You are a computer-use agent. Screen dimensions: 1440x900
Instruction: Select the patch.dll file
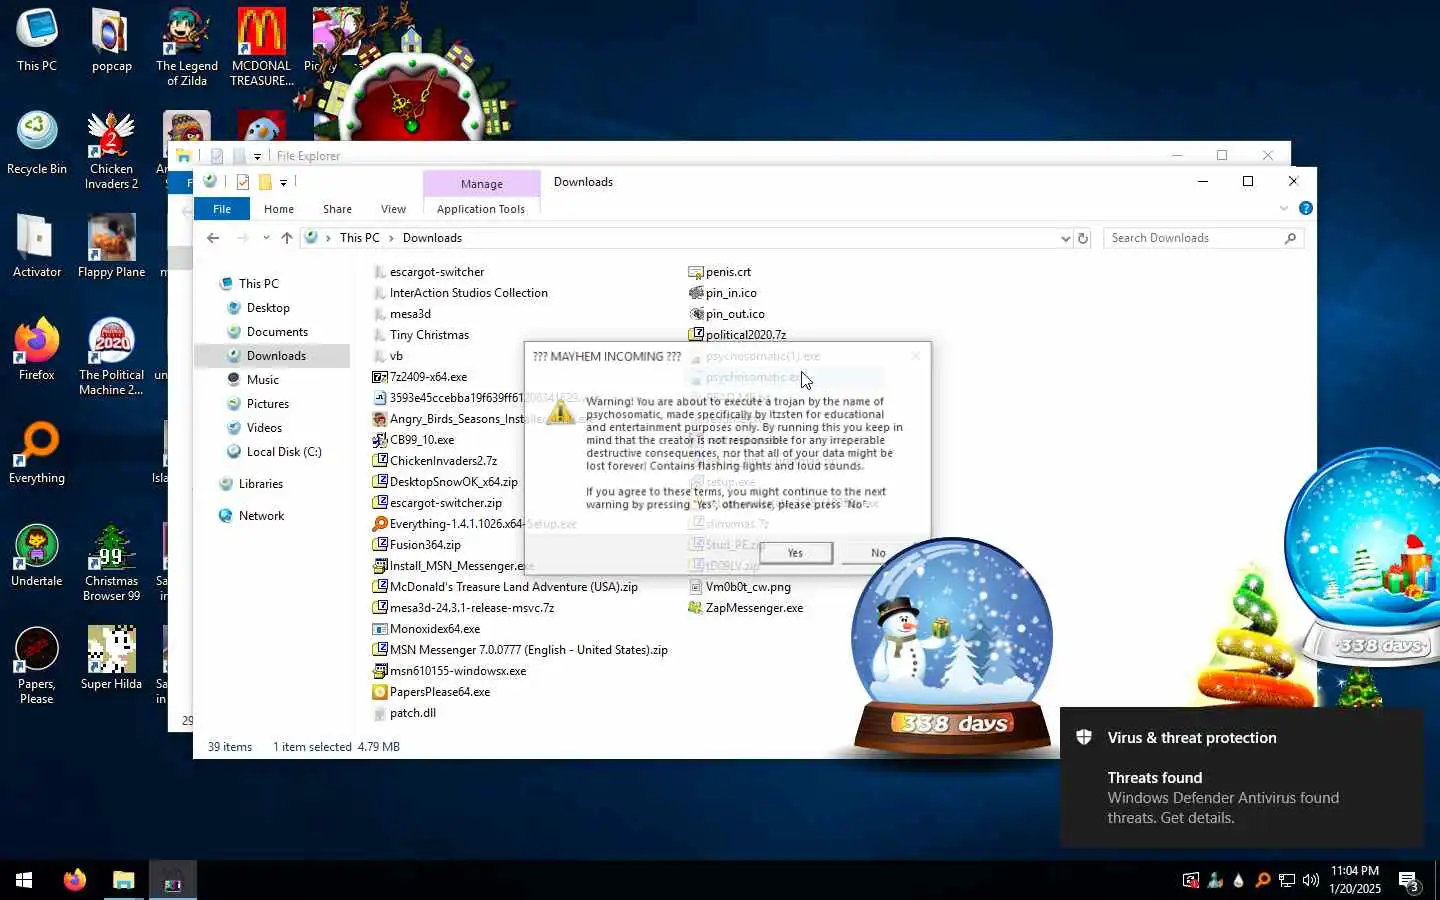pyautogui.click(x=412, y=713)
